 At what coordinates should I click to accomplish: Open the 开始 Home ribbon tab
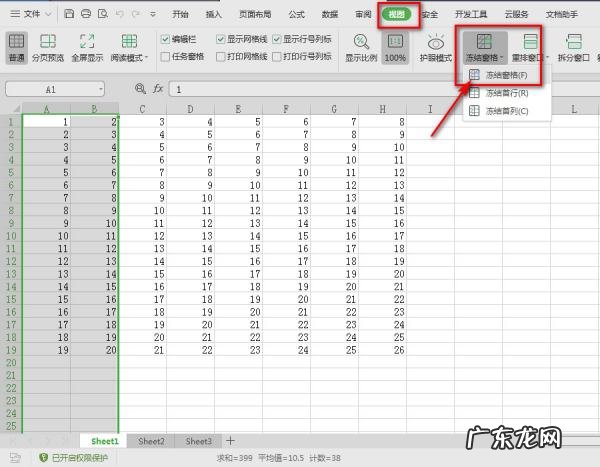pos(180,15)
